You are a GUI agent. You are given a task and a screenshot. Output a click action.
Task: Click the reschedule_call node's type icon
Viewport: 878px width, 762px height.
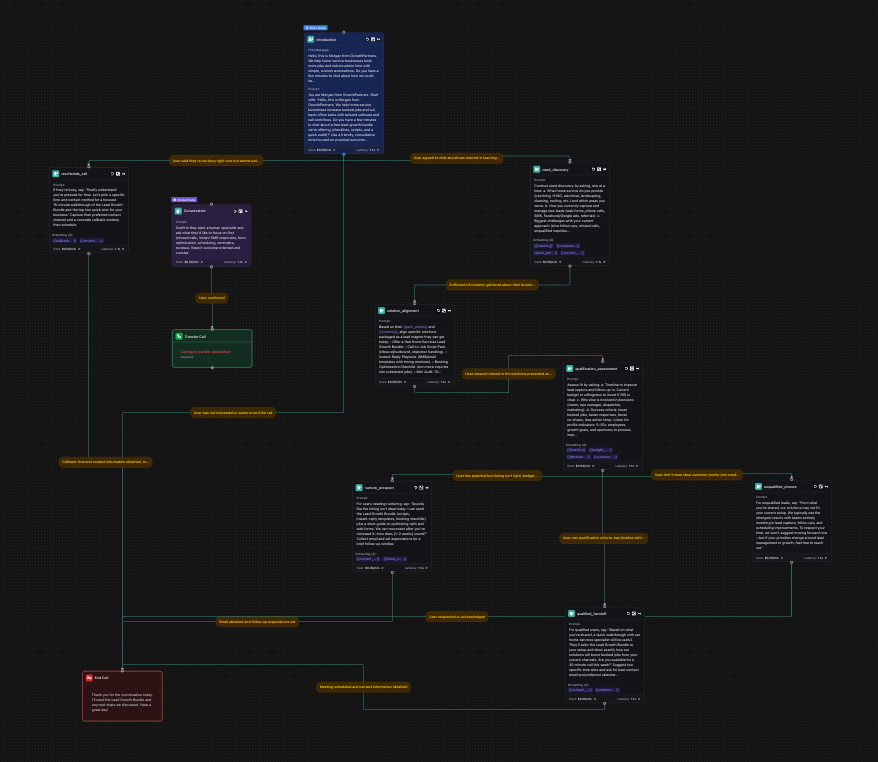pos(56,173)
